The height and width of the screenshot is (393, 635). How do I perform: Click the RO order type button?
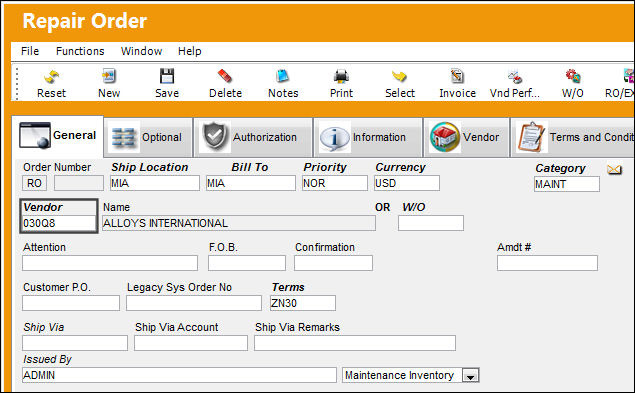(34, 183)
